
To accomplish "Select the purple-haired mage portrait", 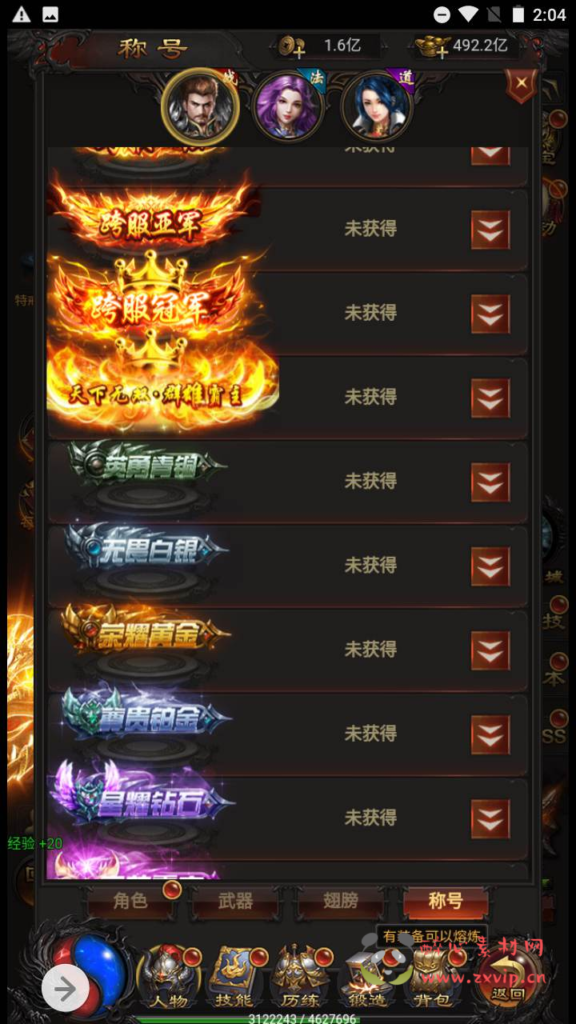I will pyautogui.click(x=288, y=106).
